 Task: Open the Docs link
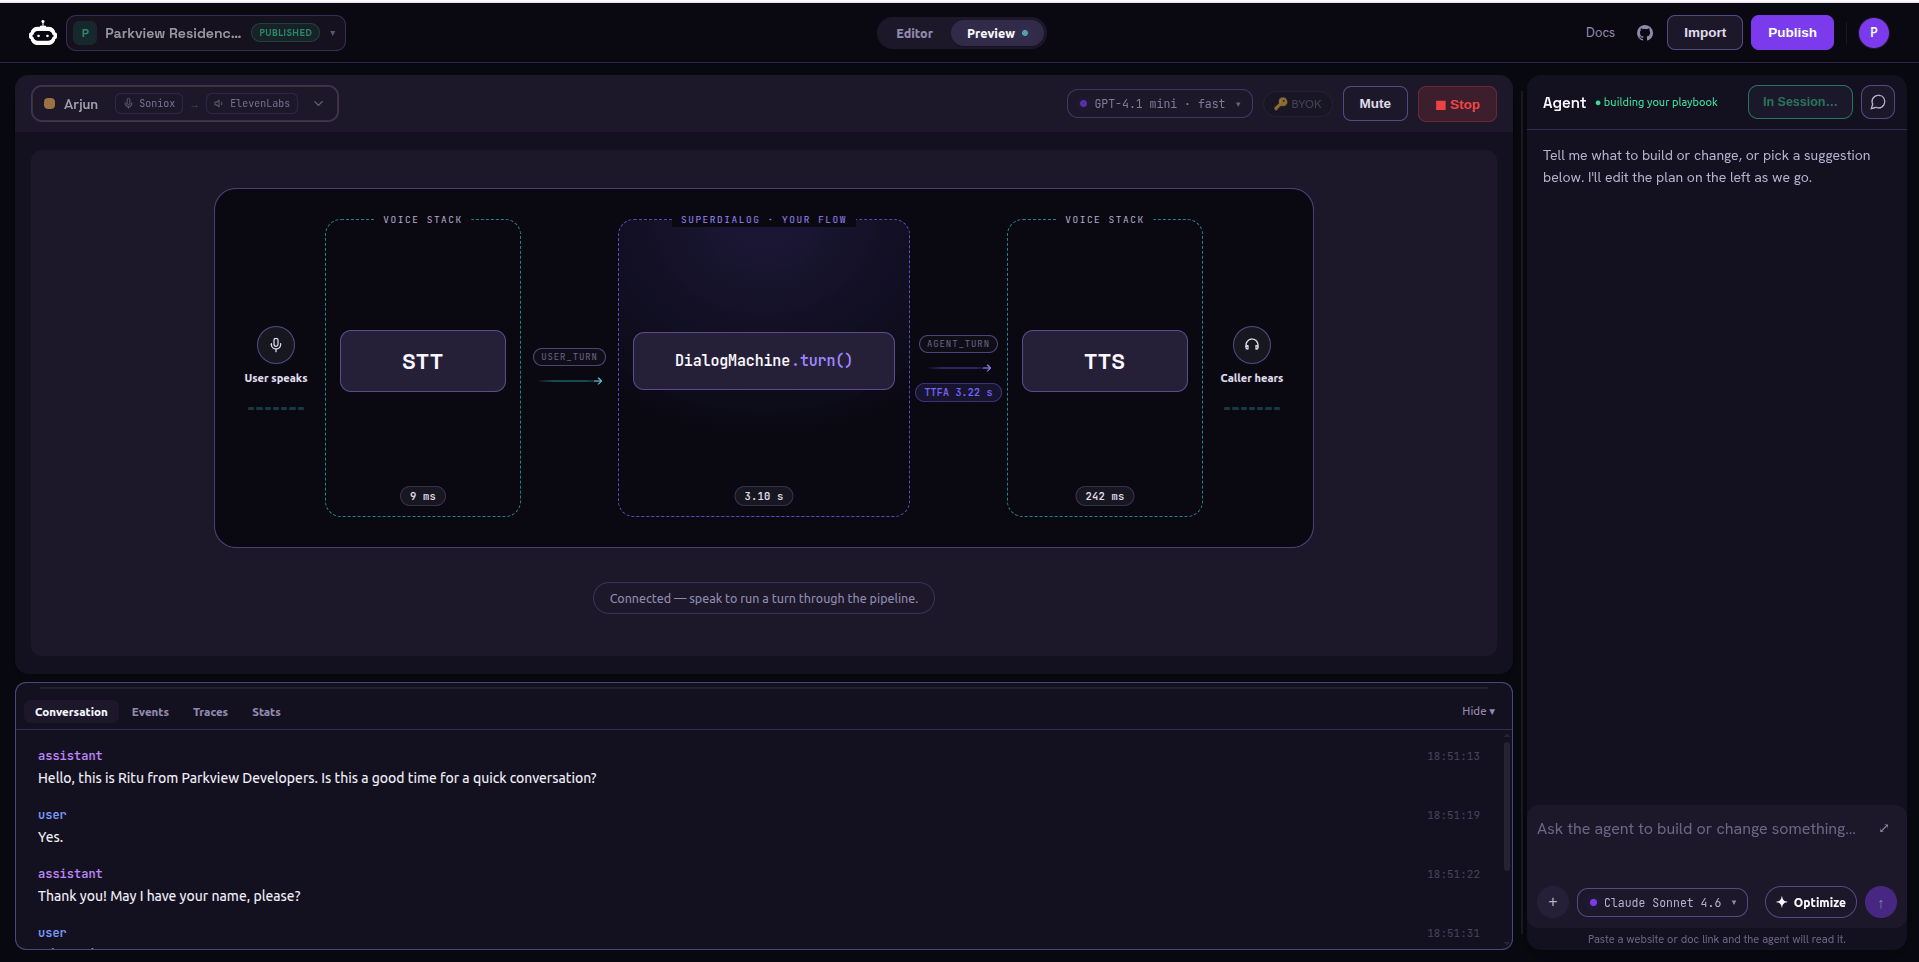pyautogui.click(x=1600, y=33)
